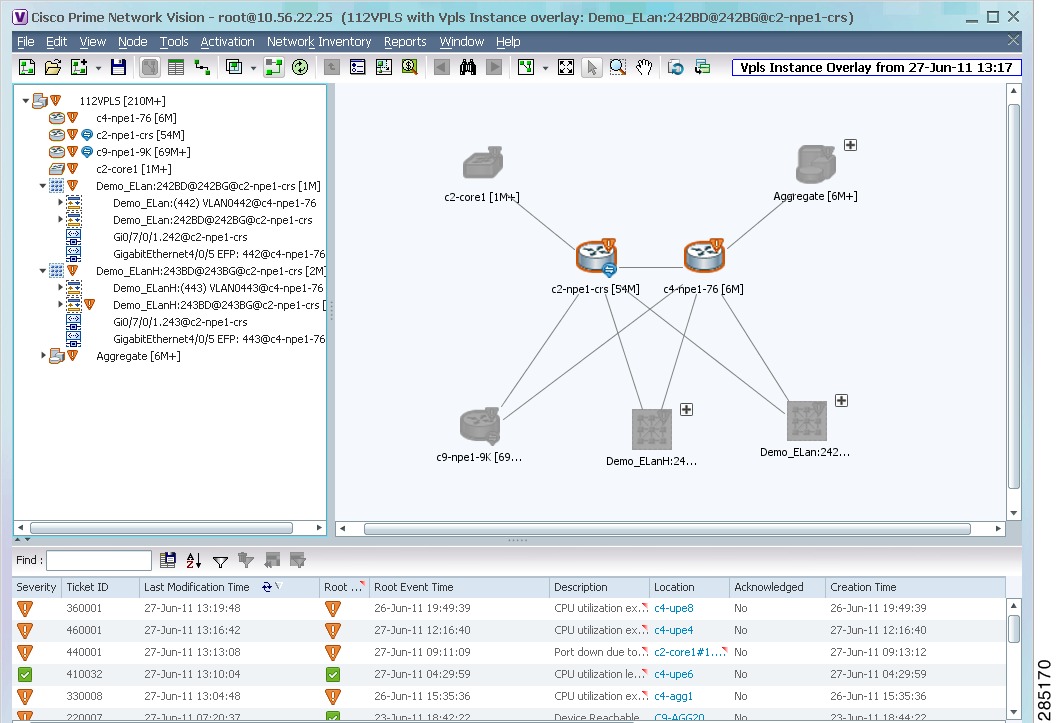Click the Open Map folder icon
Image resolution: width=1056 pixels, height=723 pixels.
(53, 67)
